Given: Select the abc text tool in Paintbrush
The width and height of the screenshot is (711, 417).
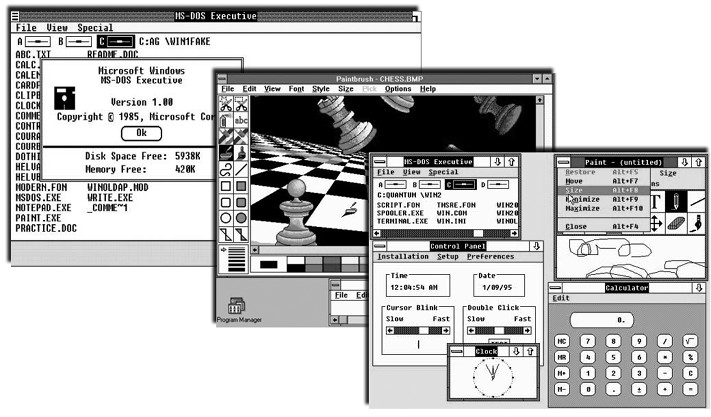Looking at the screenshot, I should 241,121.
